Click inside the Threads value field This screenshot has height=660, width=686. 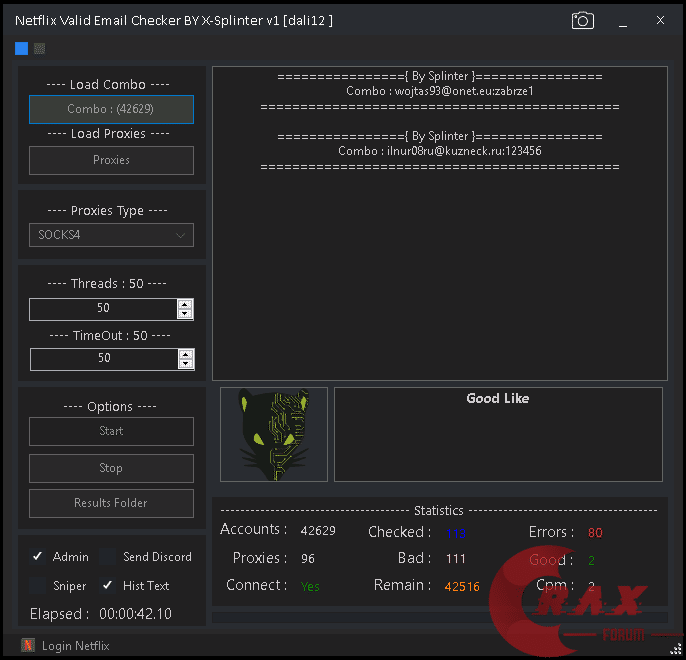[103, 309]
